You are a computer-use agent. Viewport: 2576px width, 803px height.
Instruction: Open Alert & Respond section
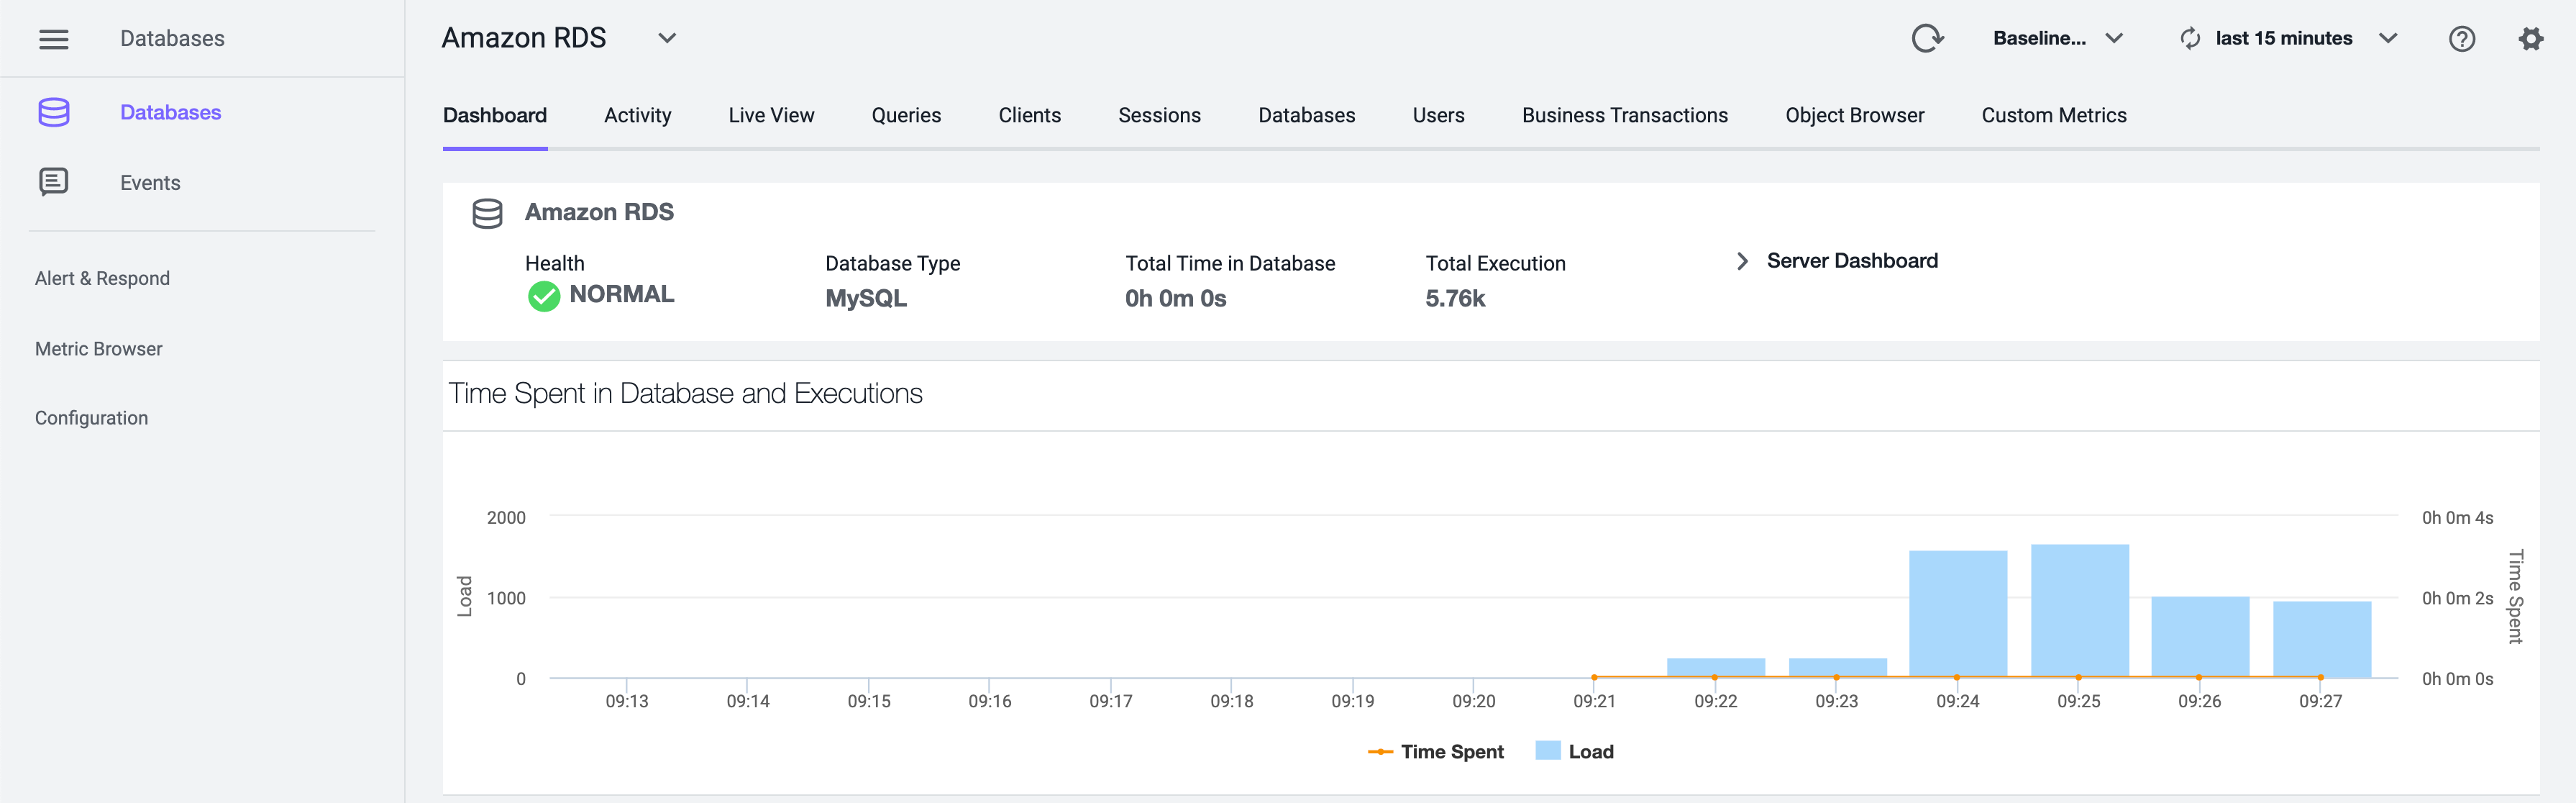click(x=102, y=278)
